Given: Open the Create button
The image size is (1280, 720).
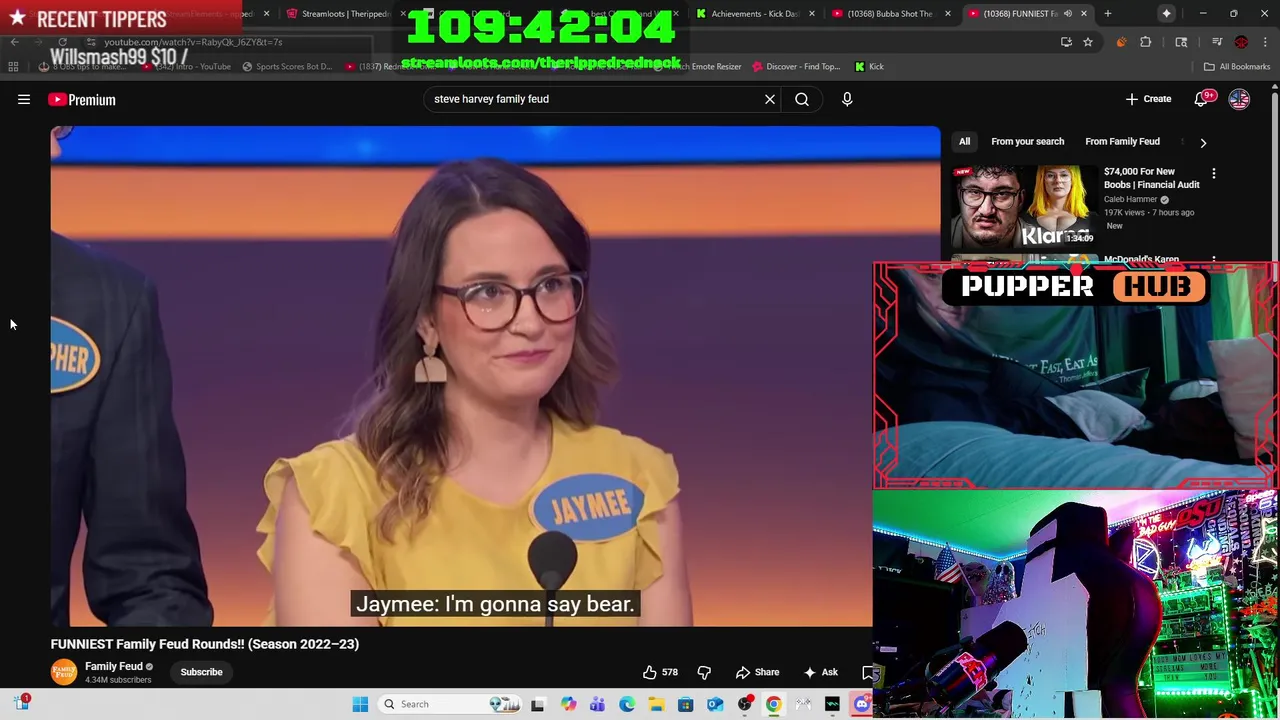Looking at the screenshot, I should pyautogui.click(x=1148, y=99).
